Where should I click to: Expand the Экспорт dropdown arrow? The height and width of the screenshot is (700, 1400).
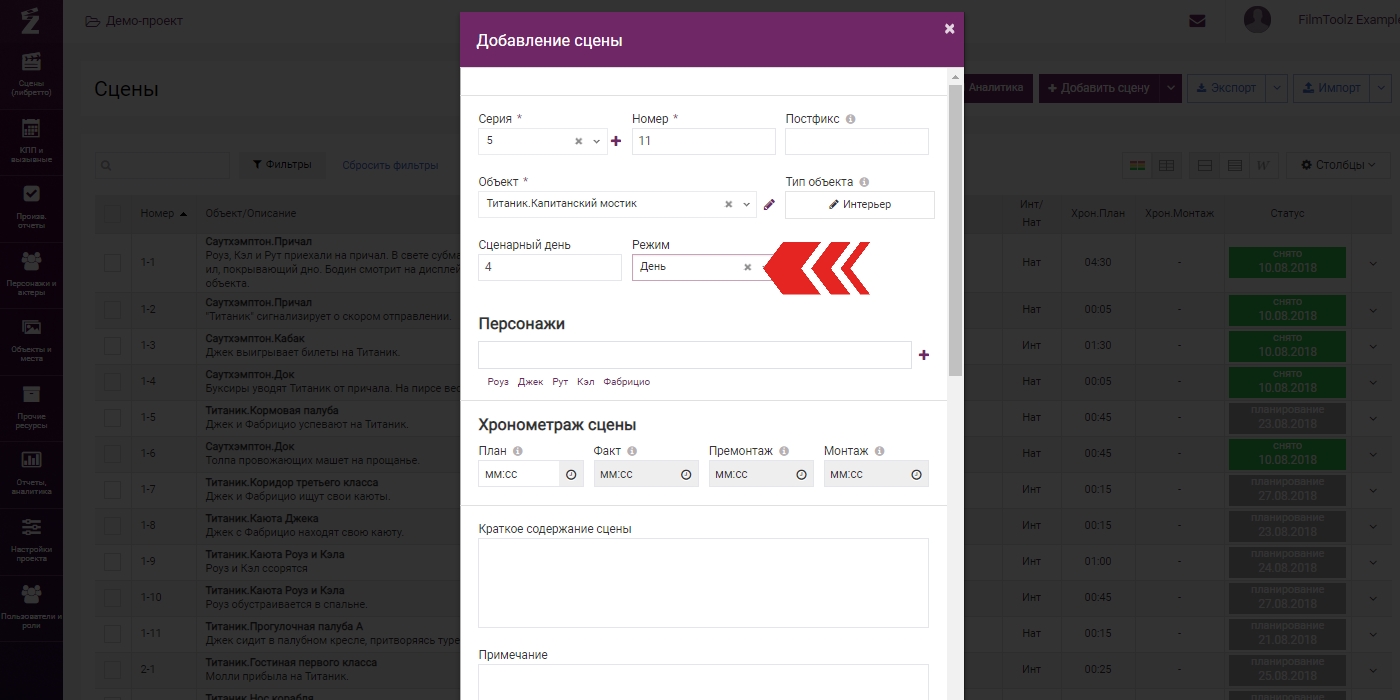1276,88
